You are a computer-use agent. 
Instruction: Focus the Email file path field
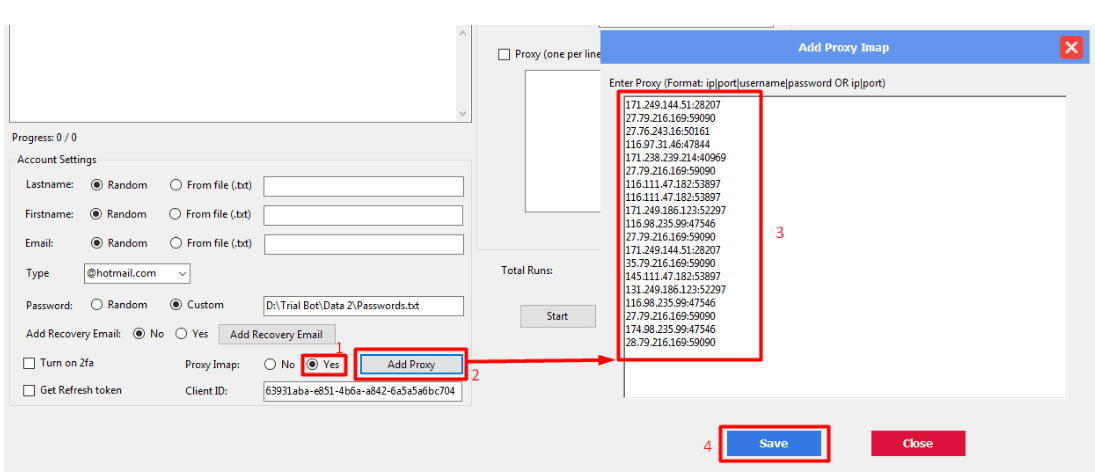tap(364, 245)
